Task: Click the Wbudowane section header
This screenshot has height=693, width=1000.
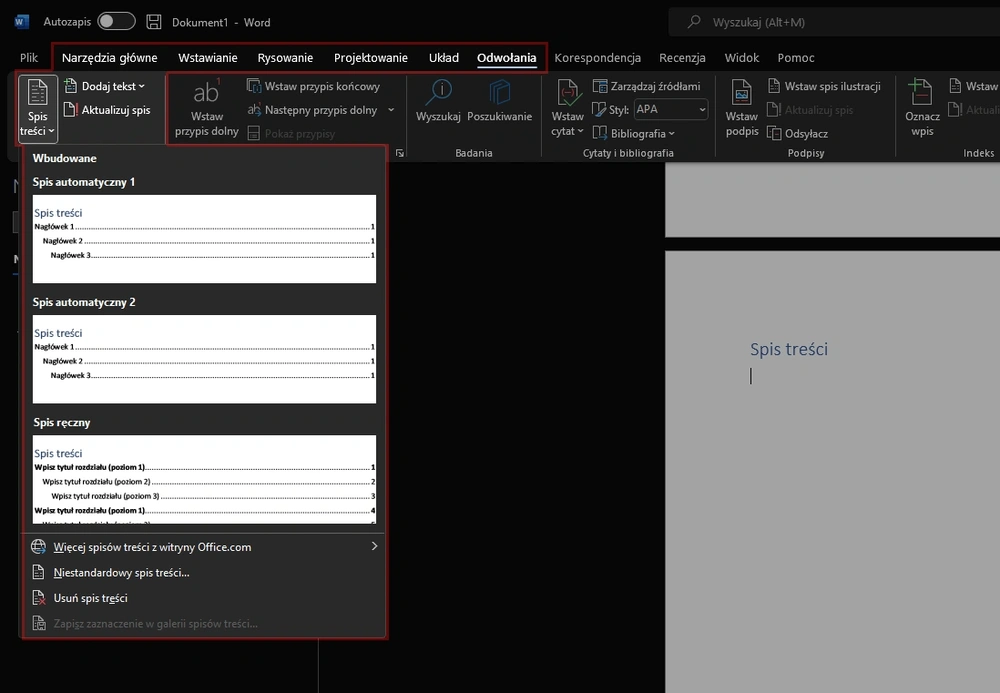Action: click(64, 158)
